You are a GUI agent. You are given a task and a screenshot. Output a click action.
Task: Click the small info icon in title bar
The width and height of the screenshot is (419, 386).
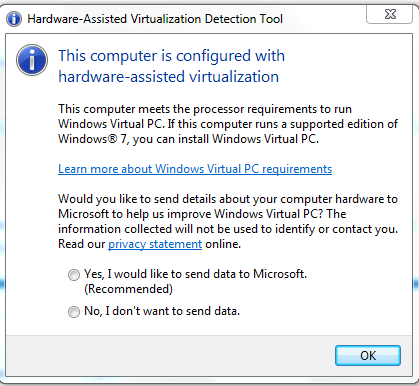click(x=14, y=19)
